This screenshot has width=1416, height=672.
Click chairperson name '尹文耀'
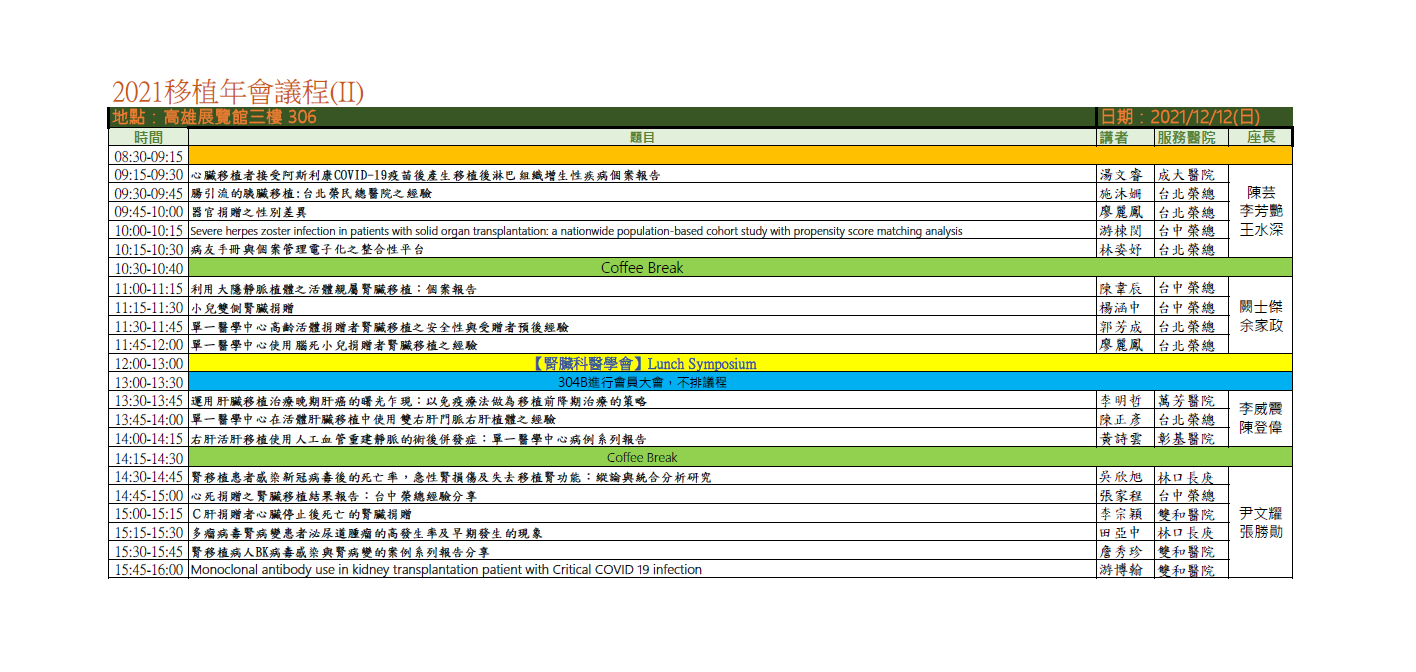pyautogui.click(x=1261, y=513)
